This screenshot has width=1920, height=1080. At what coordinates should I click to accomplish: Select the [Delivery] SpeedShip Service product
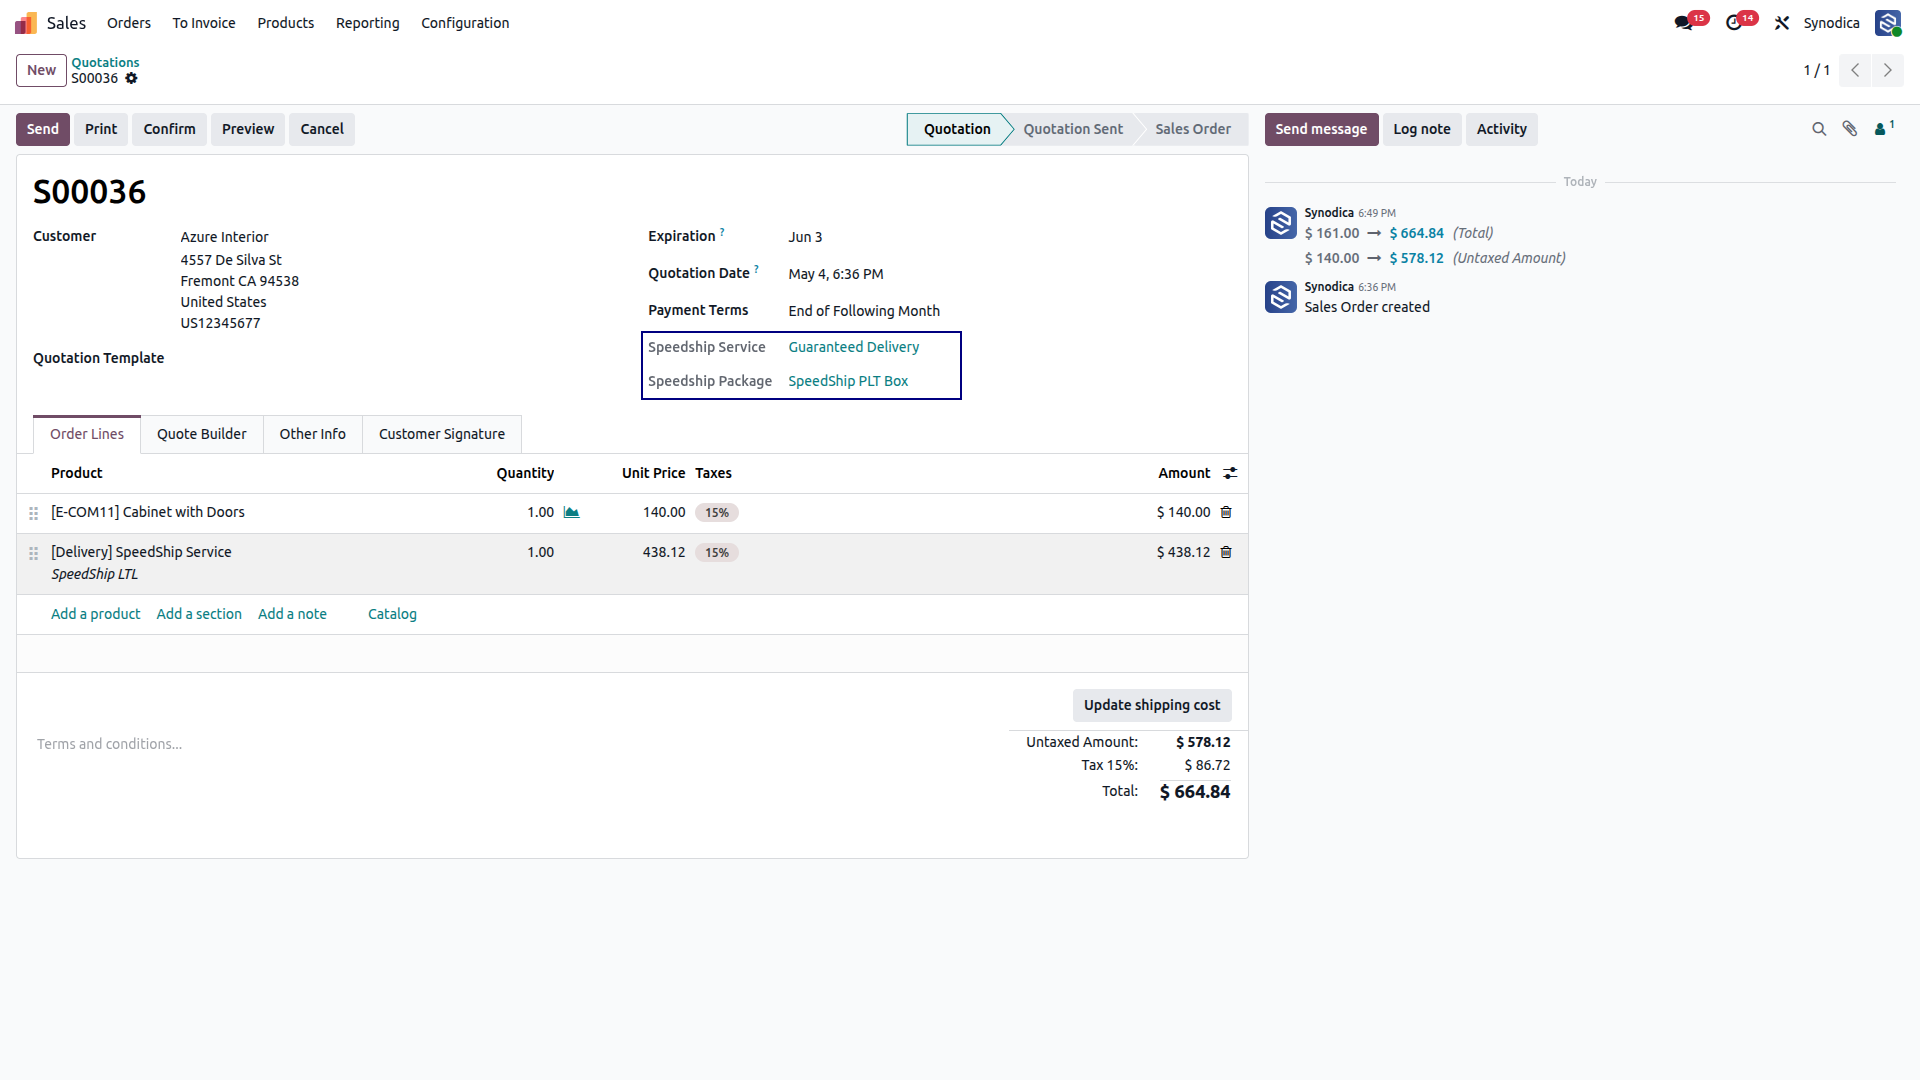[141, 552]
